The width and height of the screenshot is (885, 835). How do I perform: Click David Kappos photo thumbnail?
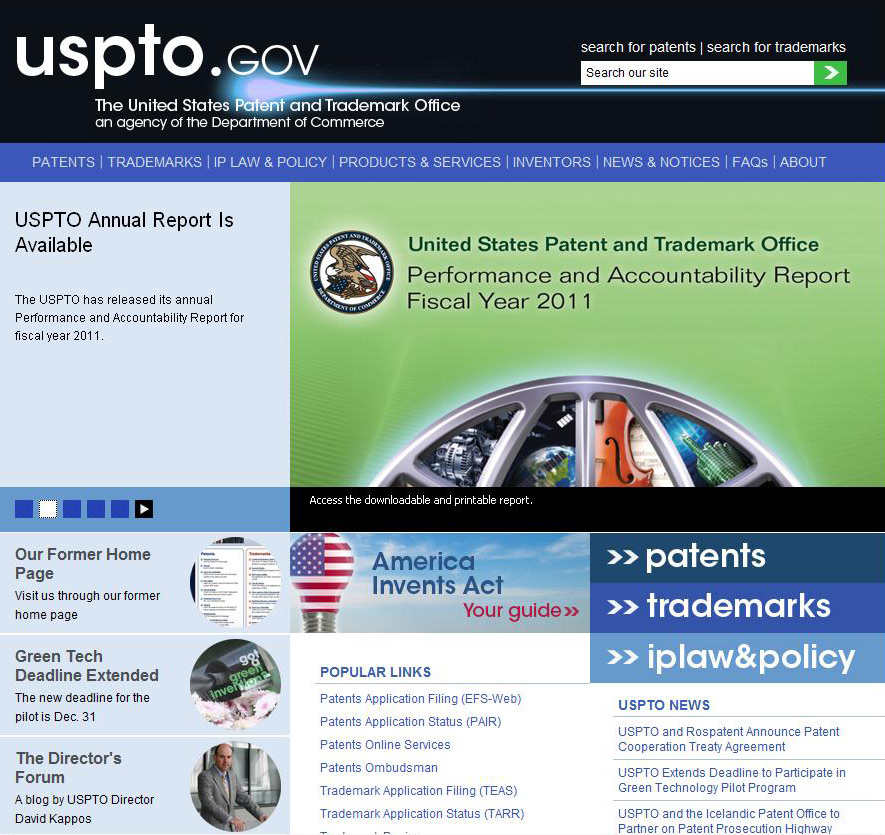point(236,787)
